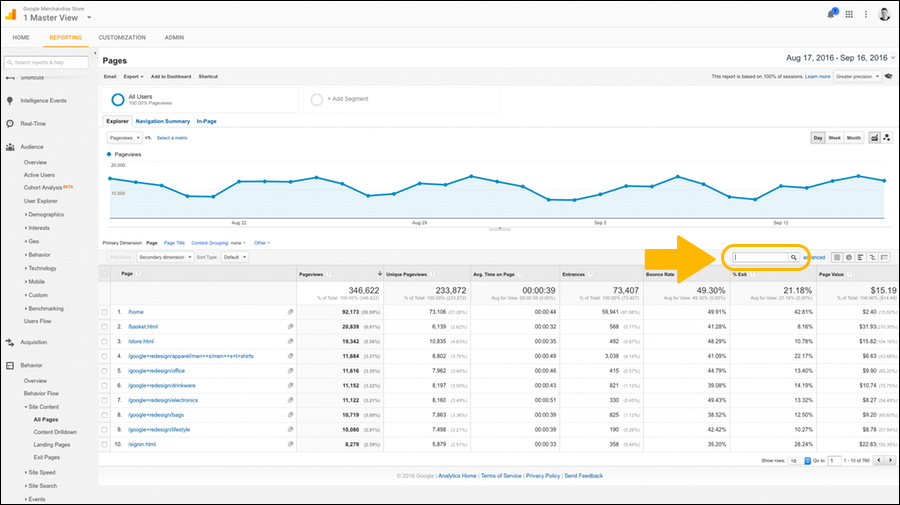Open the Export dropdown

click(x=133, y=76)
